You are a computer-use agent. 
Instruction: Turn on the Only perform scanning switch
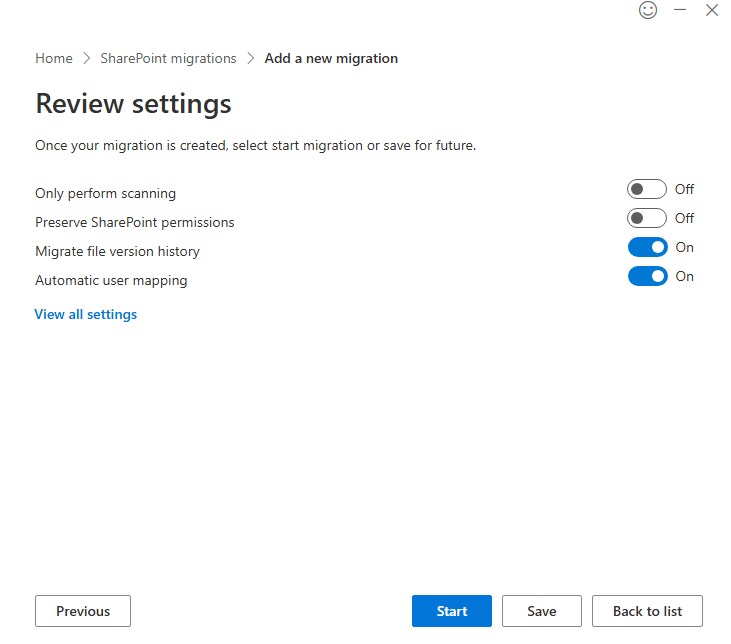(646, 190)
